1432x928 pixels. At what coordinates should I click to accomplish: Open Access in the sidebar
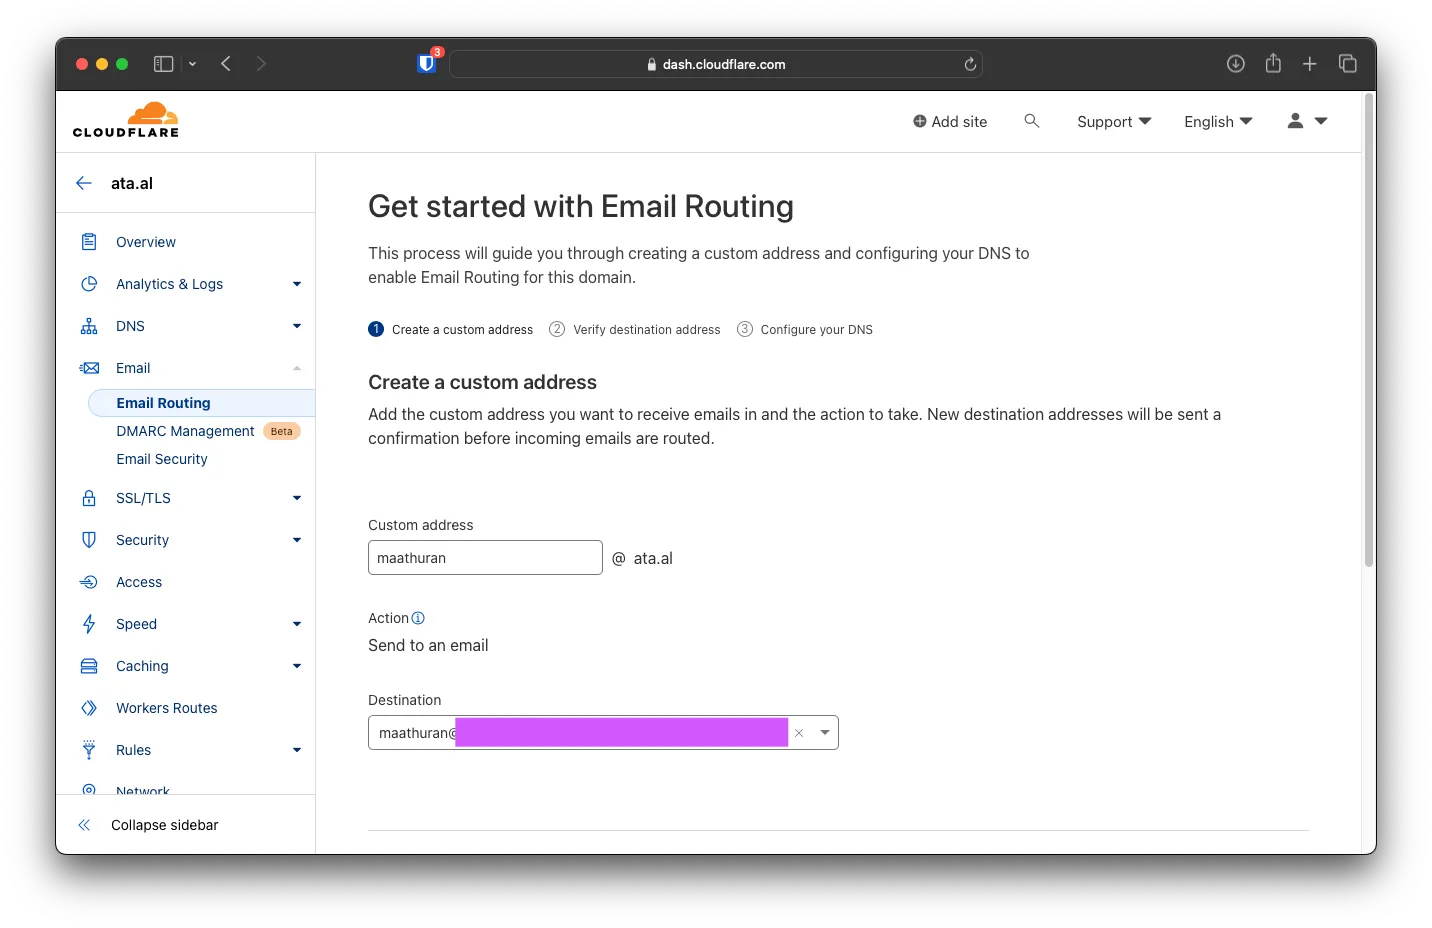coord(139,582)
